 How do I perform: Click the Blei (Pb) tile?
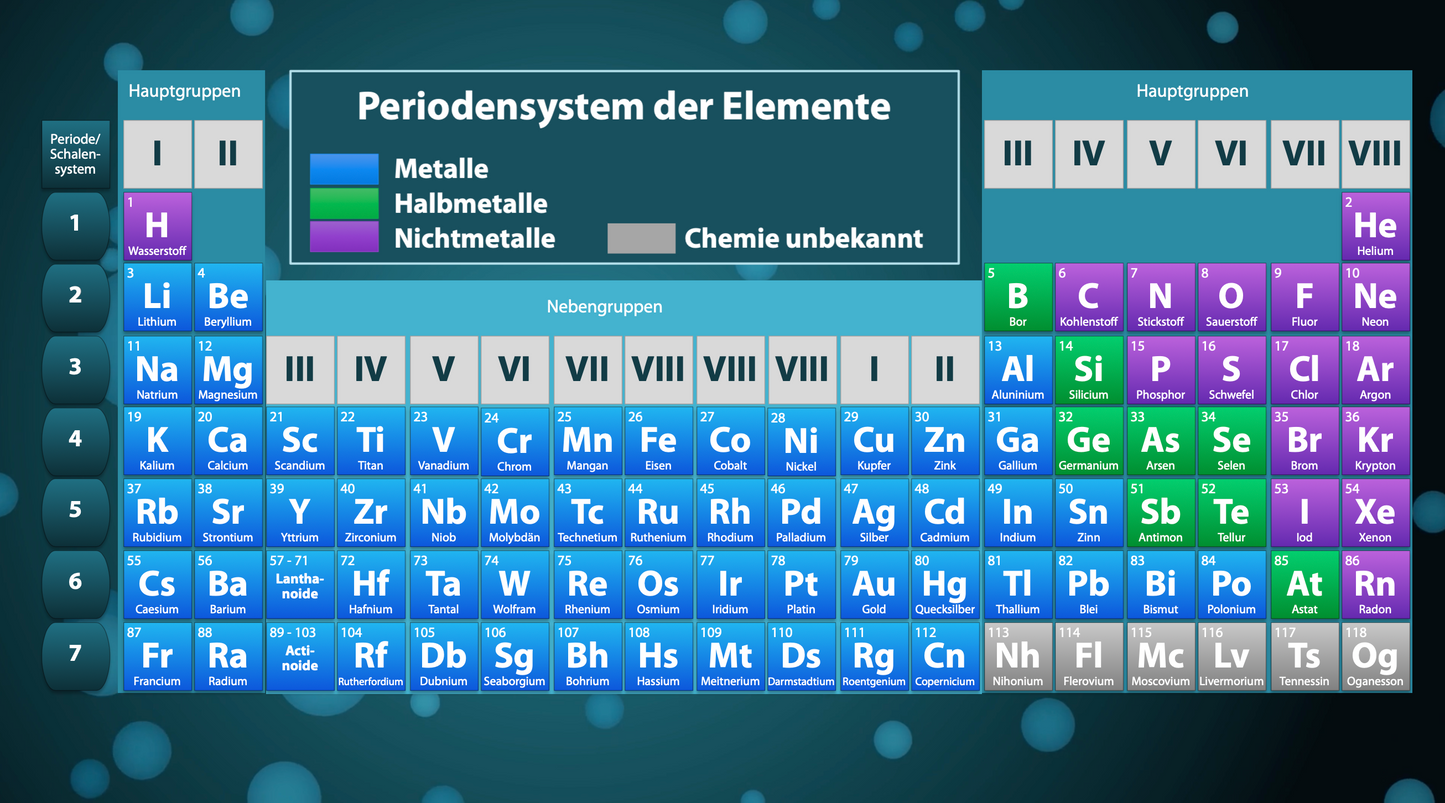coord(1089,585)
